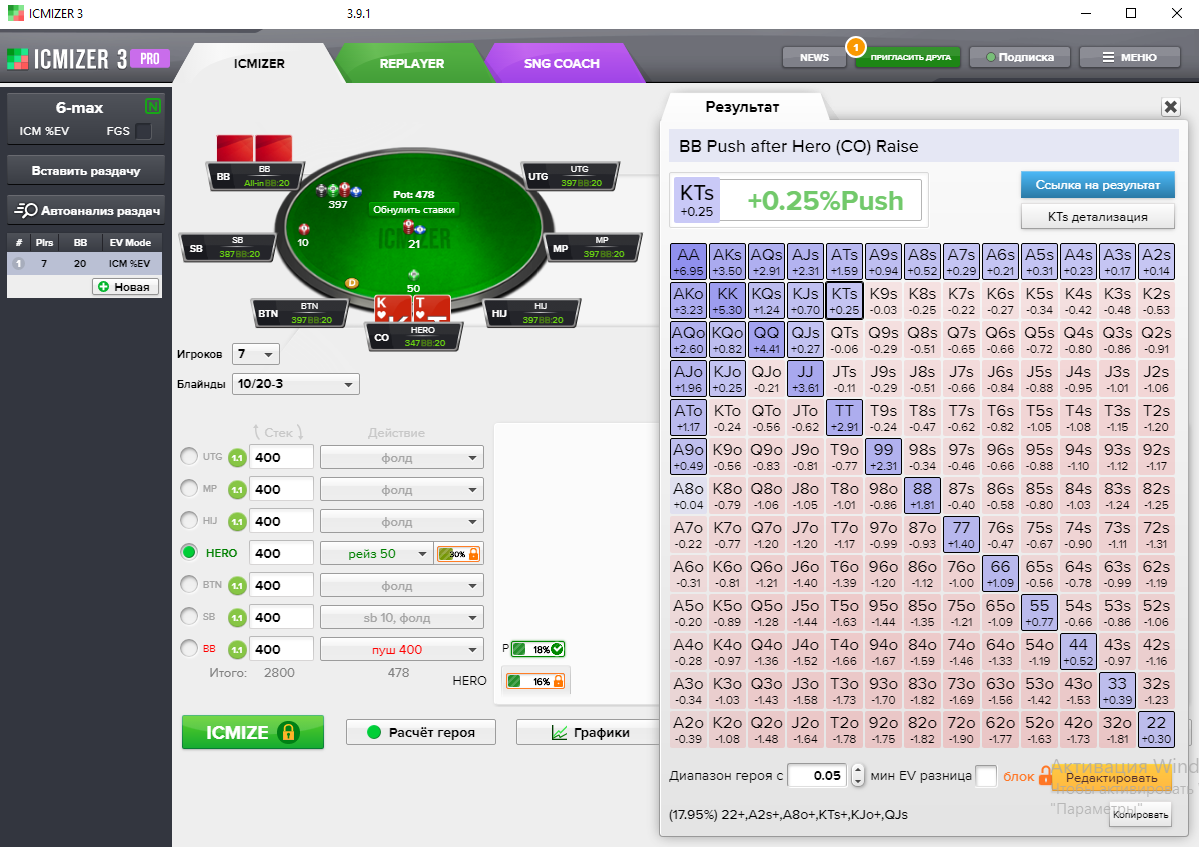Select the AA cell in range grid
The image size is (1199, 847).
(x=688, y=261)
